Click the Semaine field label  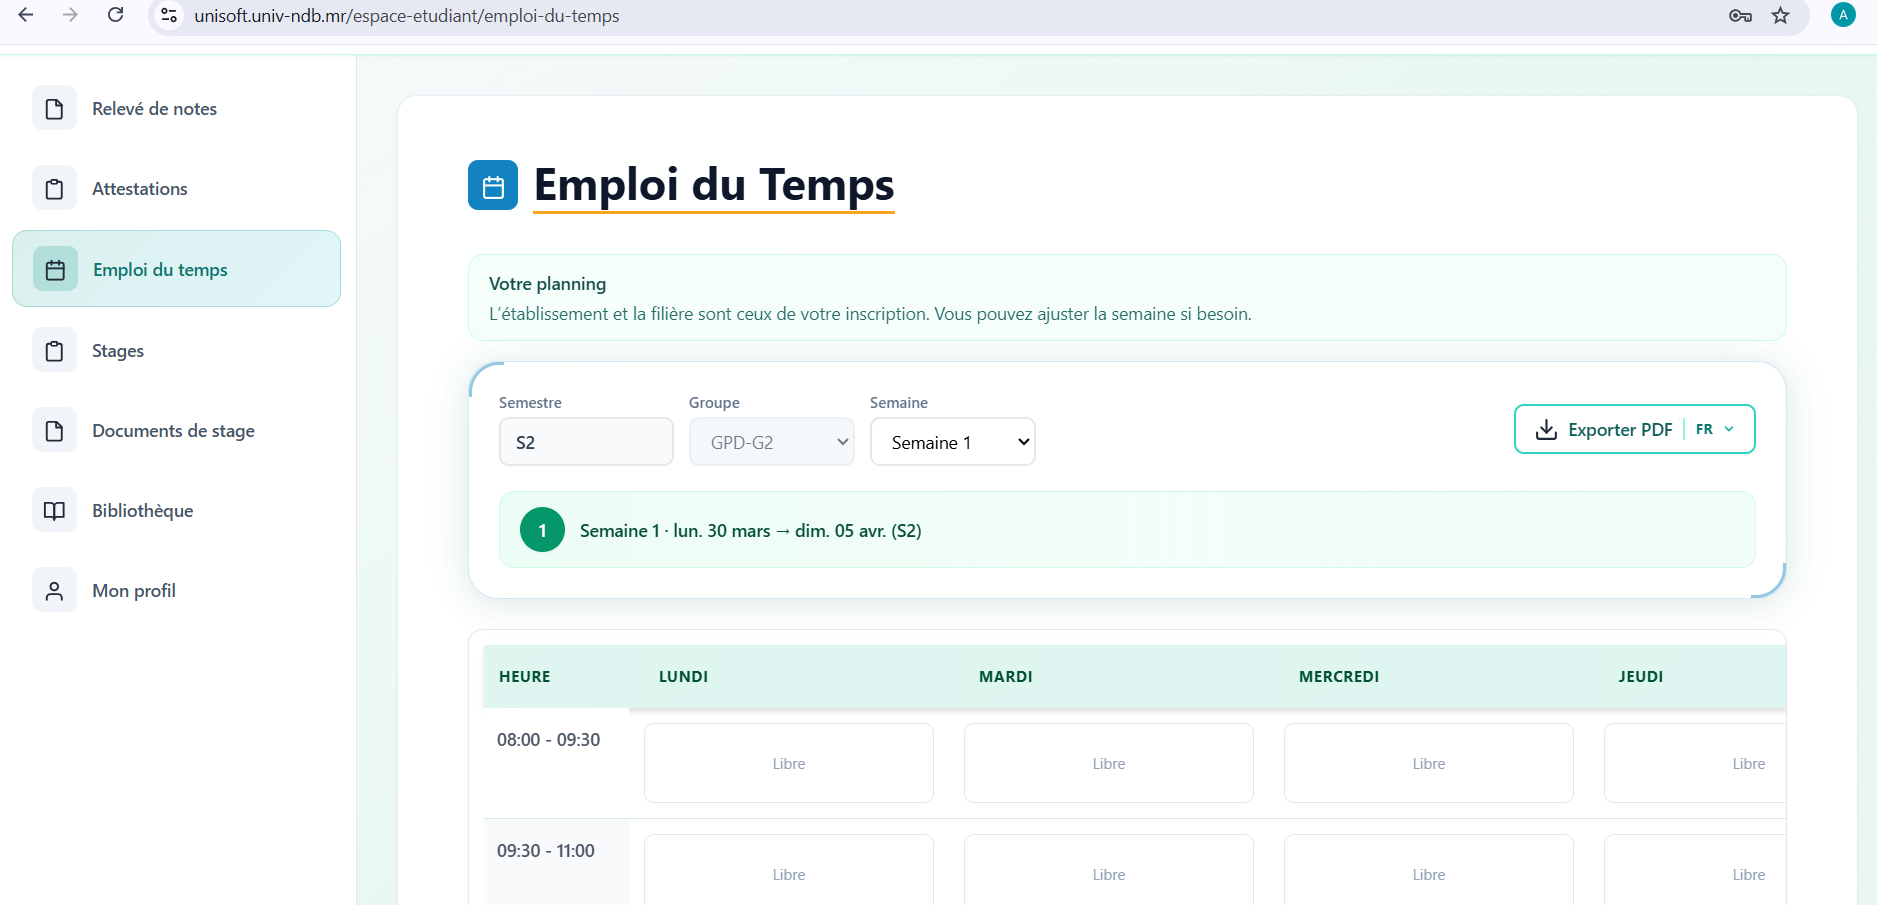899,402
